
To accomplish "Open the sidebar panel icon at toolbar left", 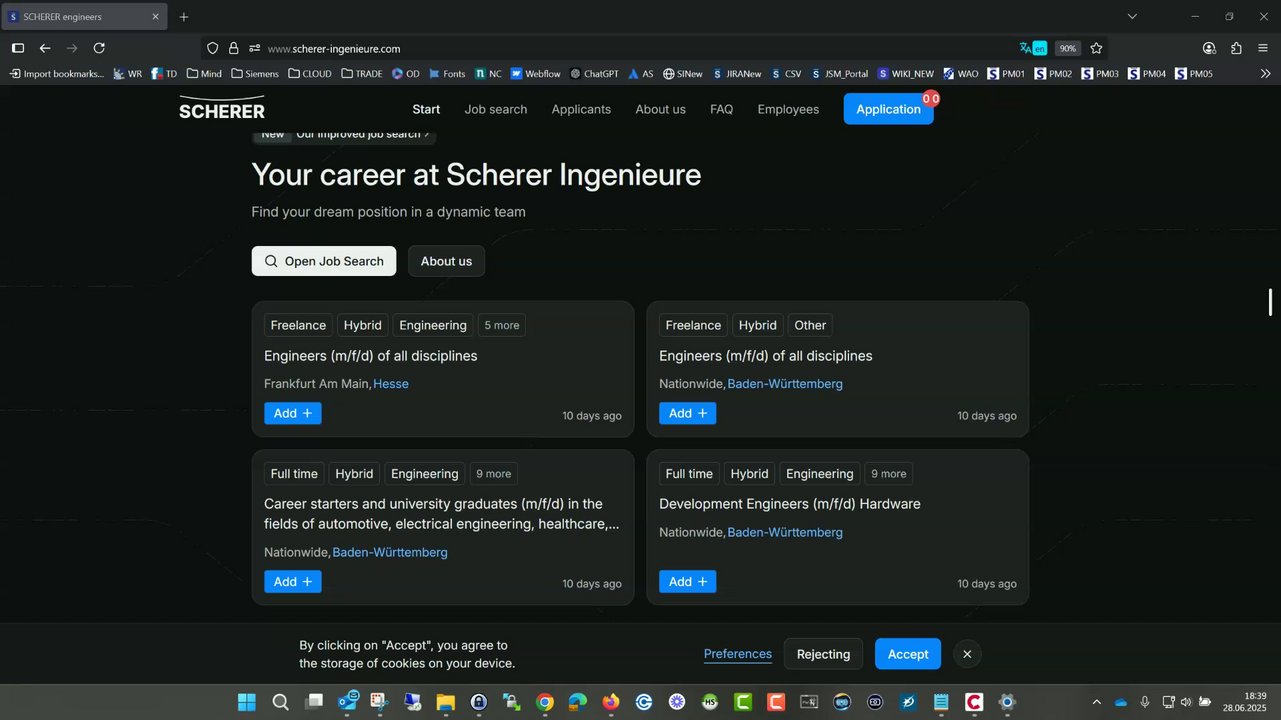I will pyautogui.click(x=18, y=48).
